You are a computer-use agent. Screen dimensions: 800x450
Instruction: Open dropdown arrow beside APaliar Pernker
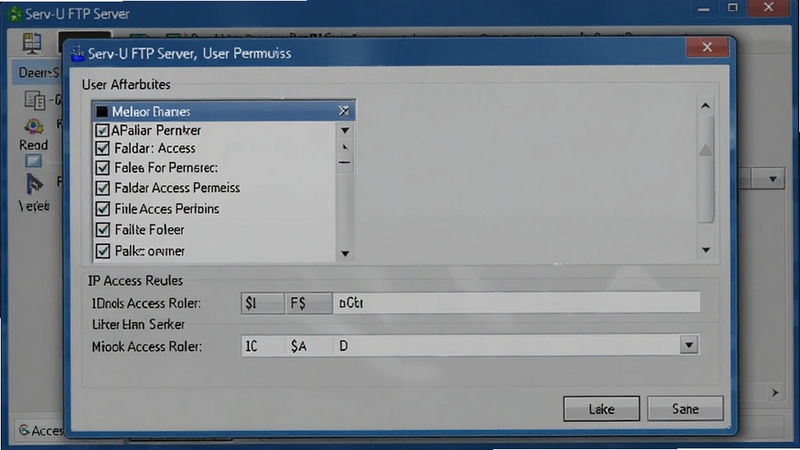point(345,131)
